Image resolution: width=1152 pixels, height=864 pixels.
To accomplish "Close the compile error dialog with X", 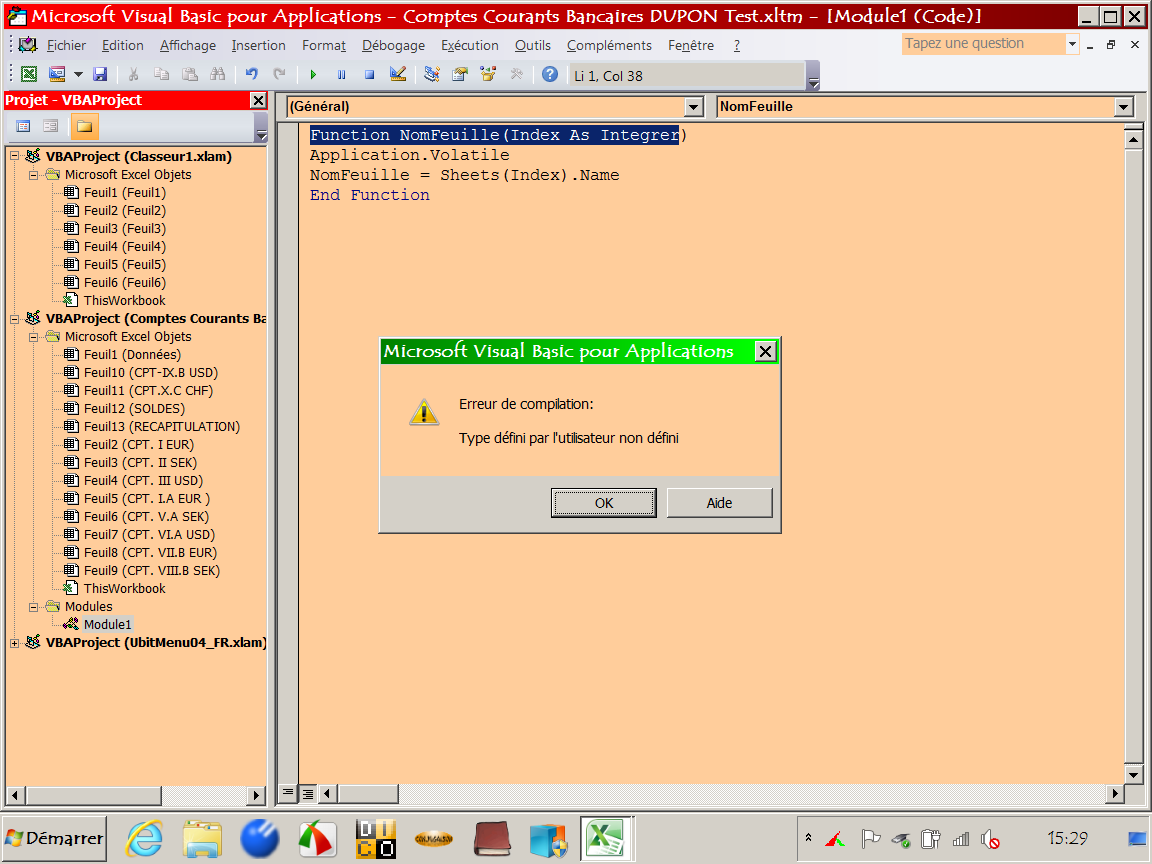I will point(766,352).
